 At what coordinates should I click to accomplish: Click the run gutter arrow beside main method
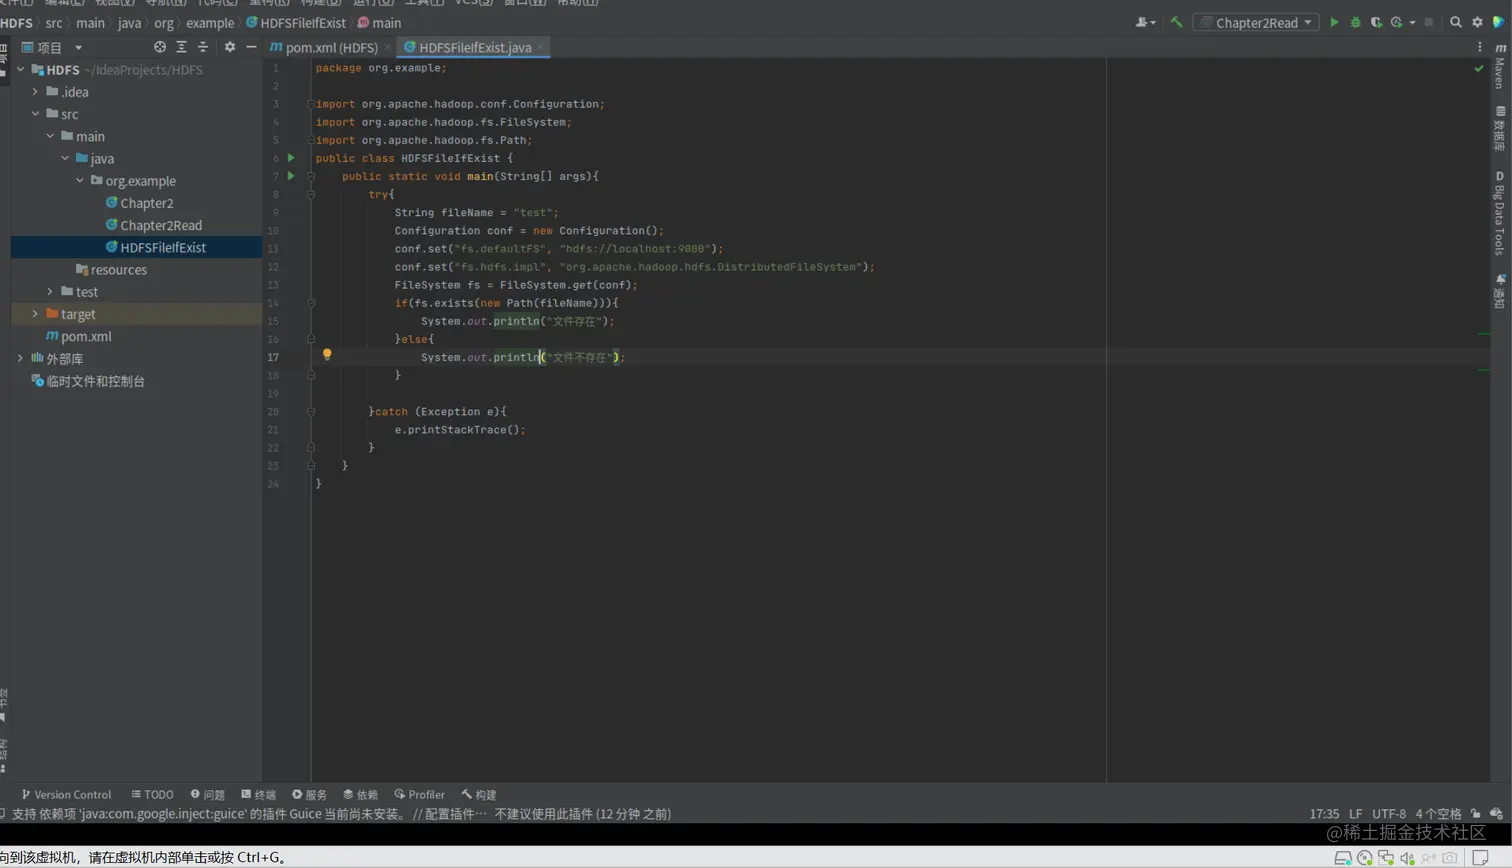[x=291, y=176]
